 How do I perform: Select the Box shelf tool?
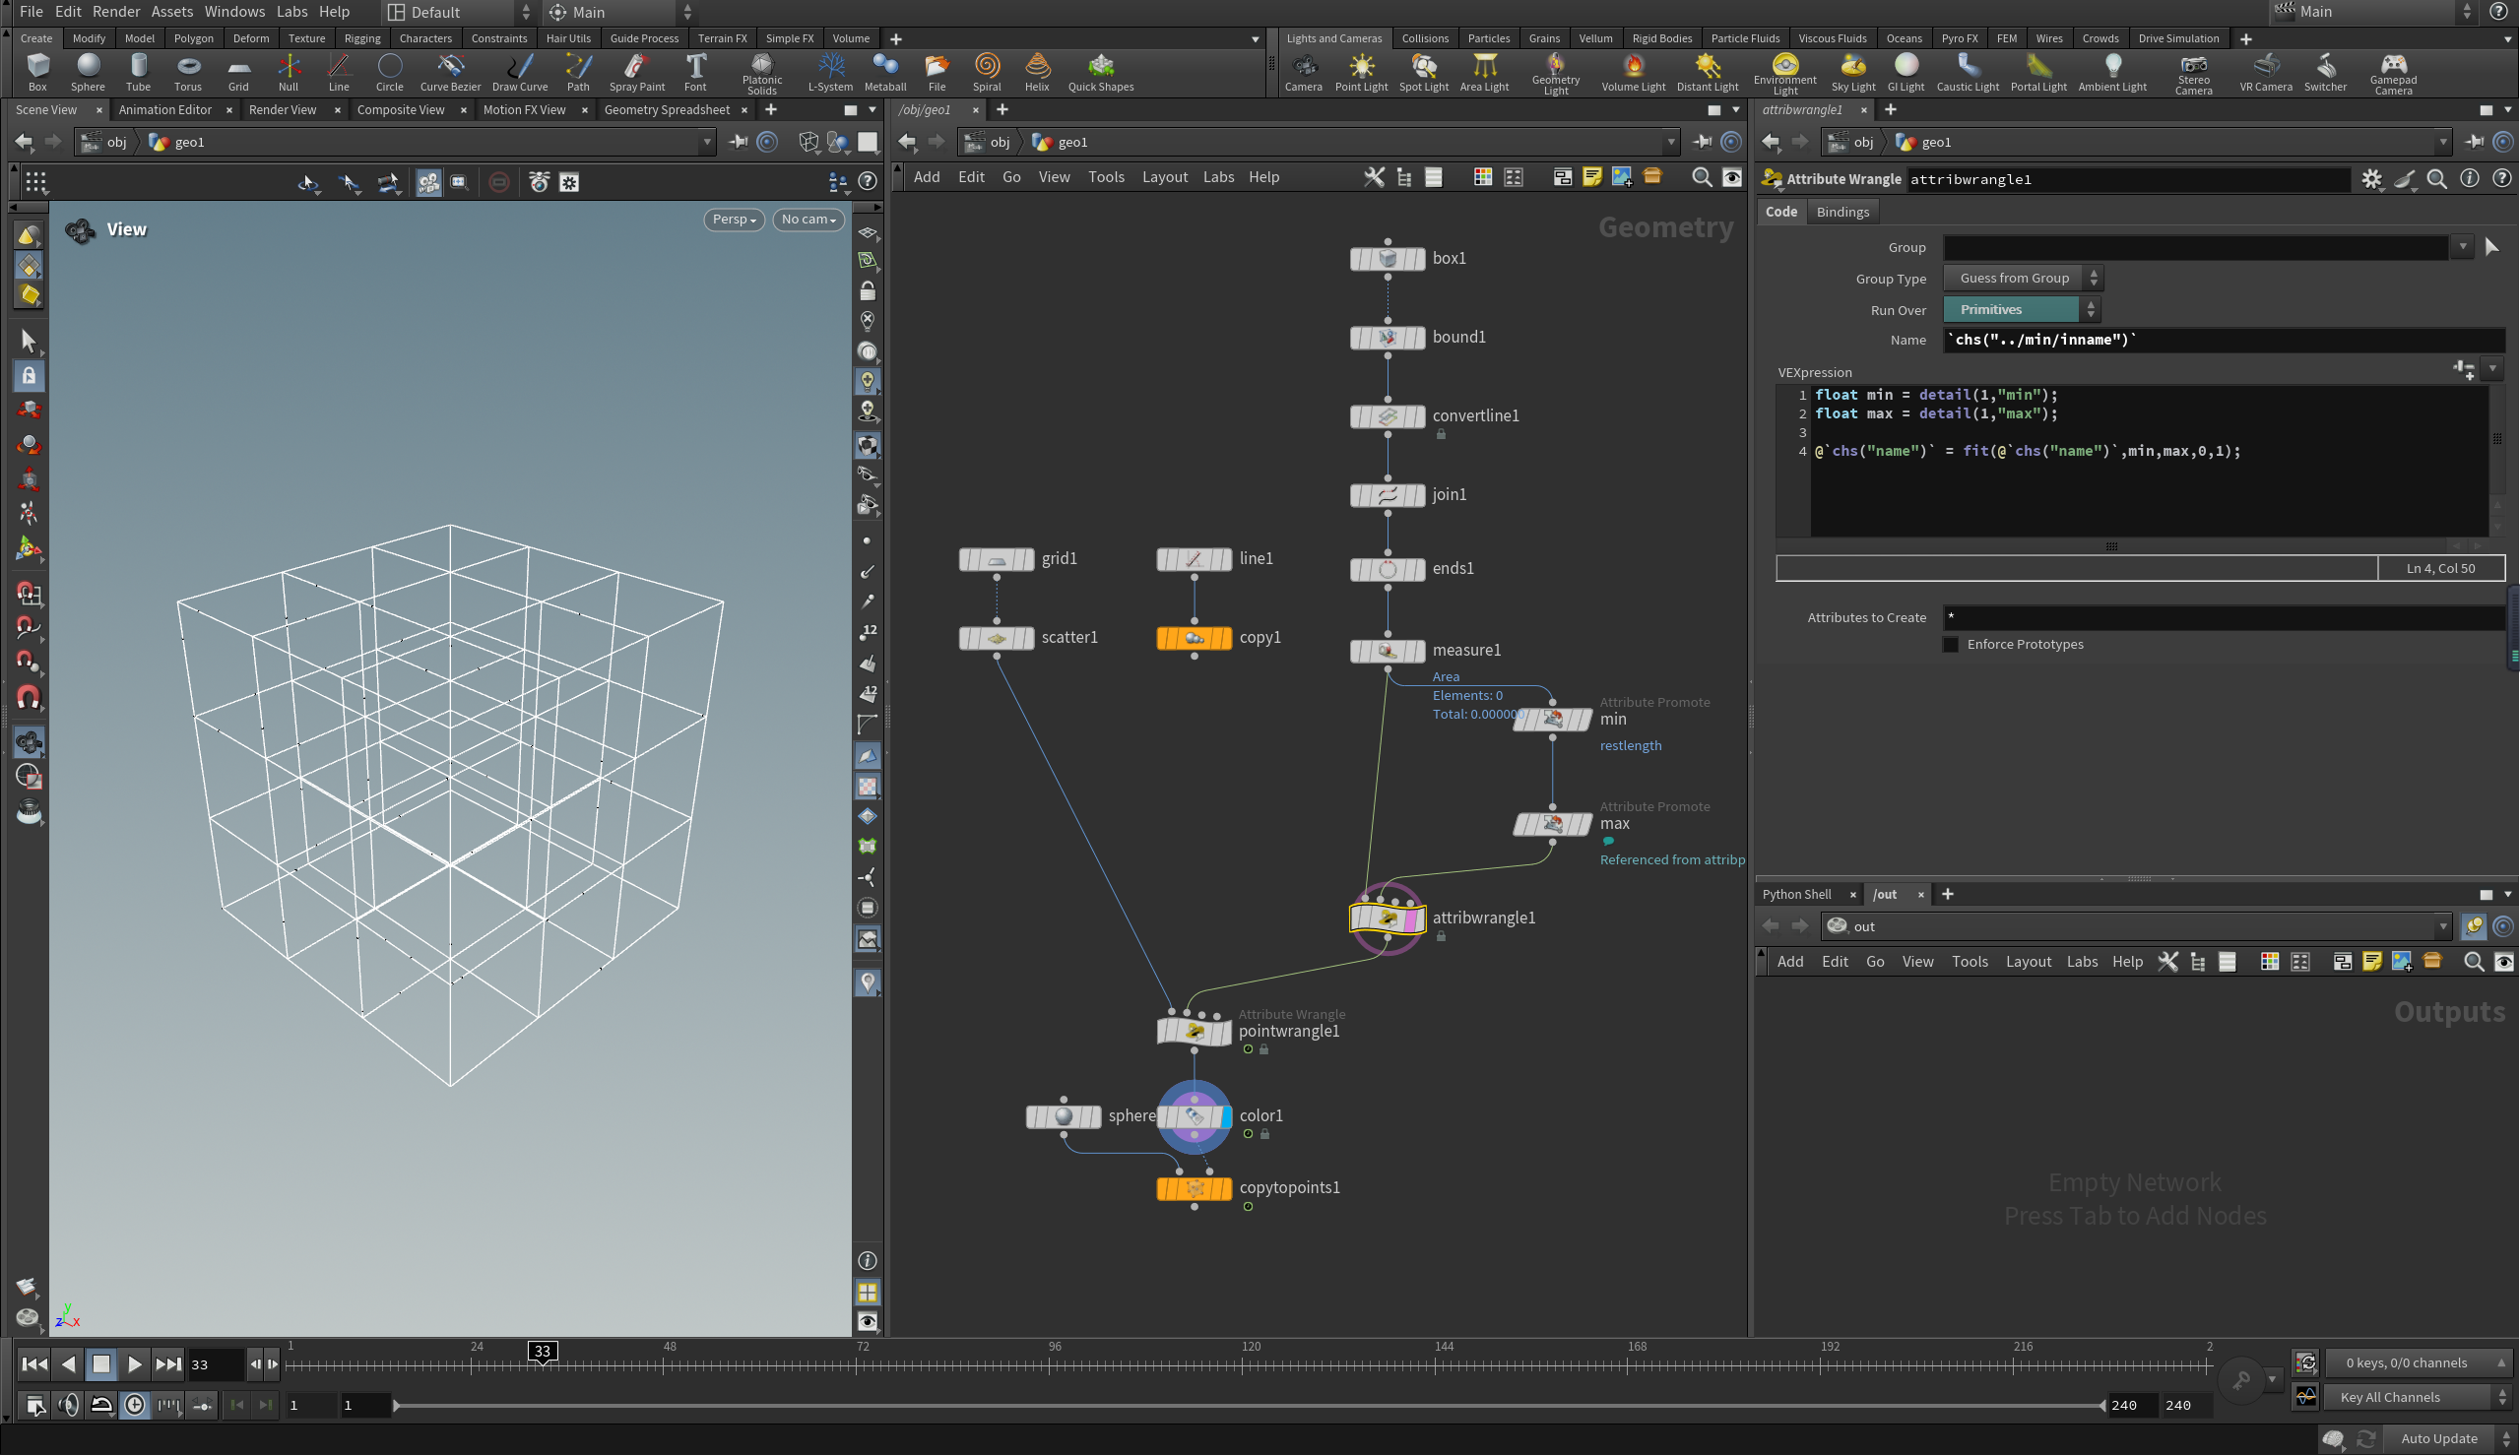[37, 72]
